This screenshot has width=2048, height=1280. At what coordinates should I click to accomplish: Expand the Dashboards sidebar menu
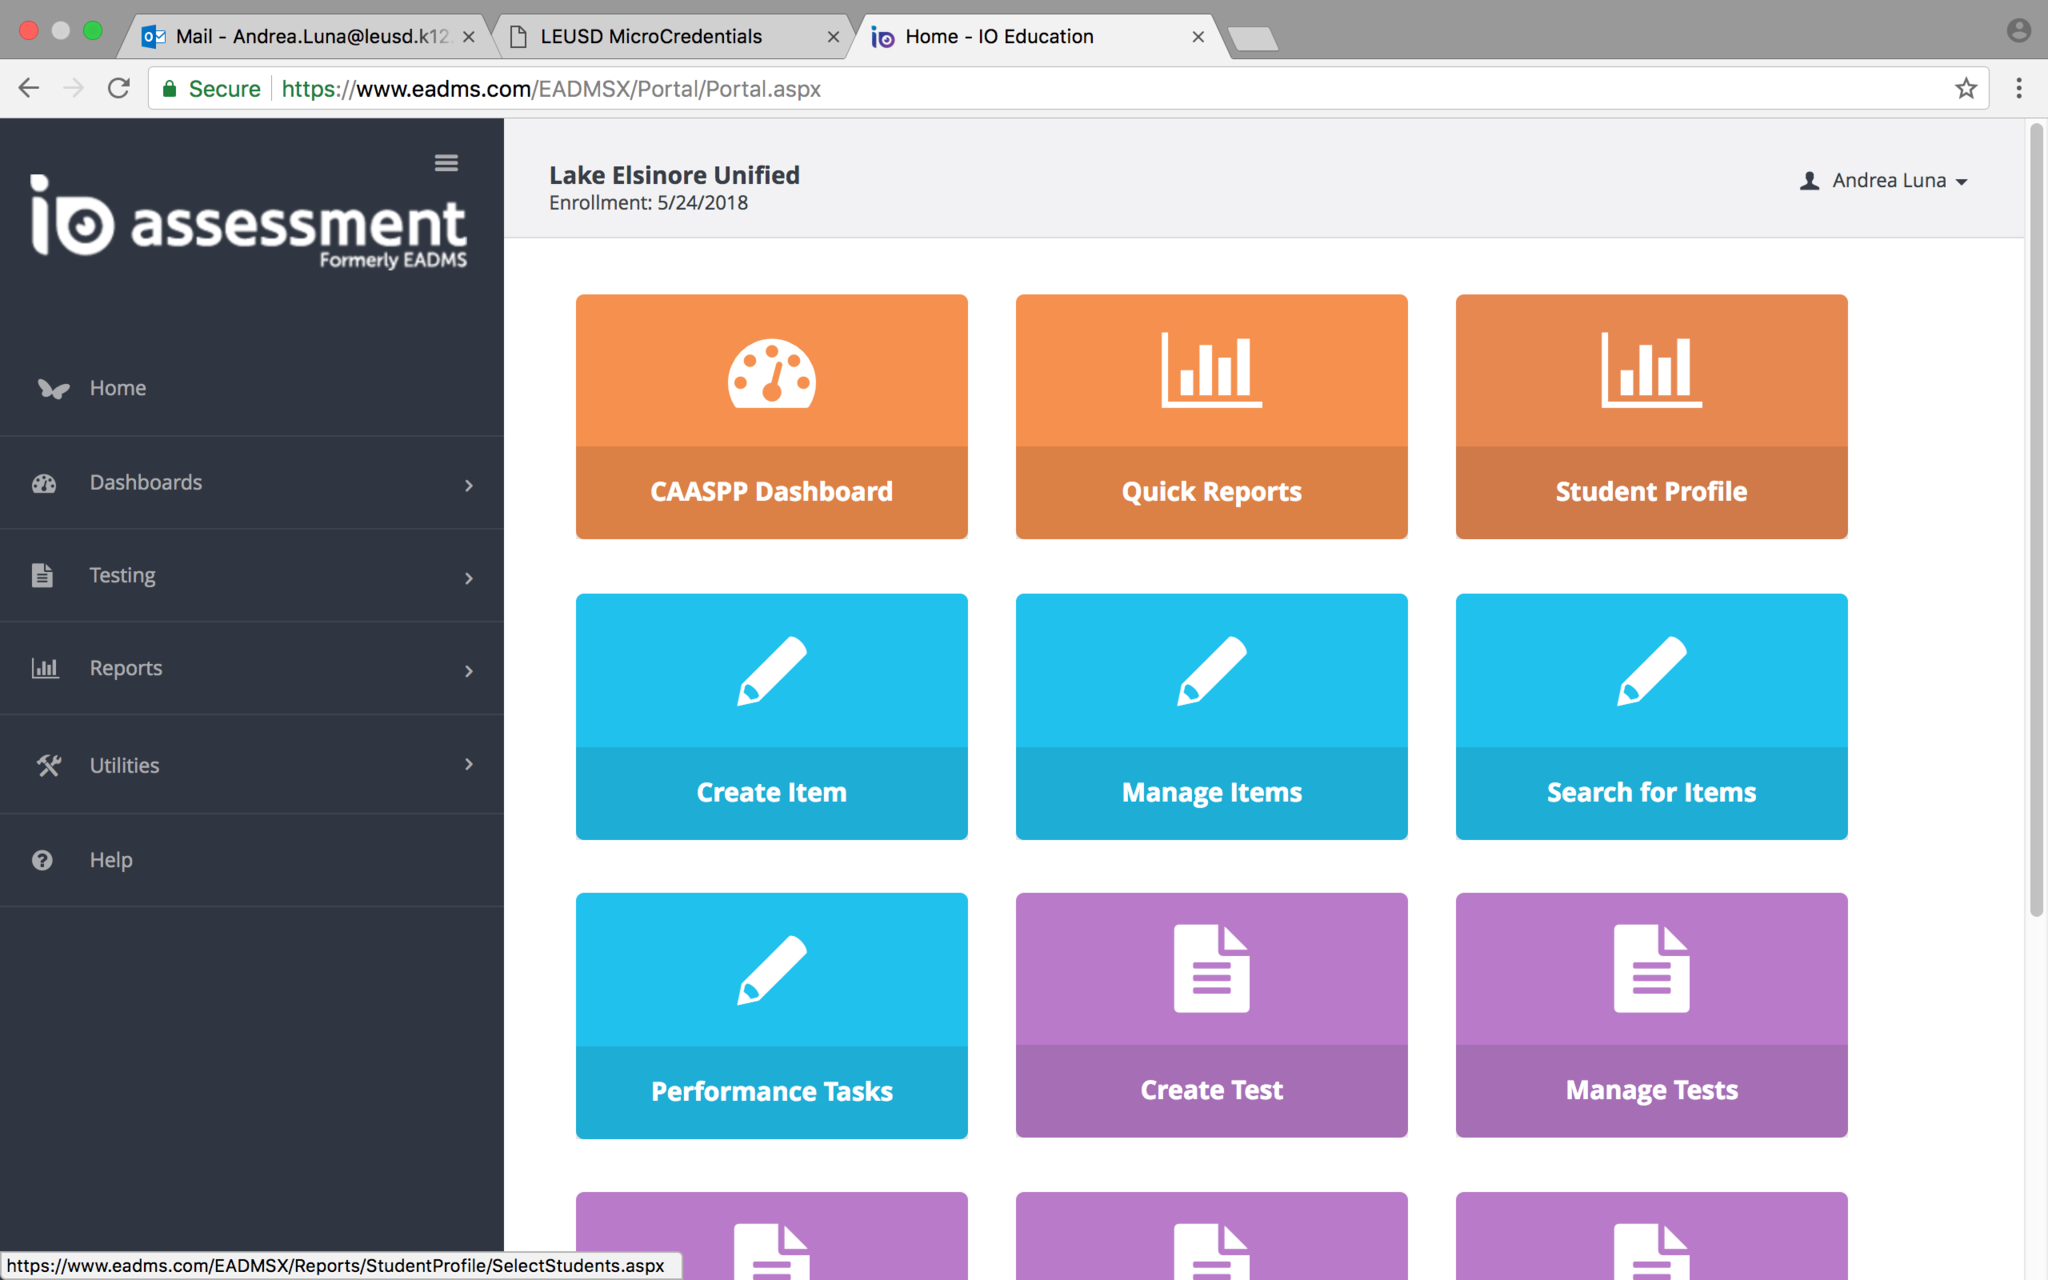pos(250,483)
